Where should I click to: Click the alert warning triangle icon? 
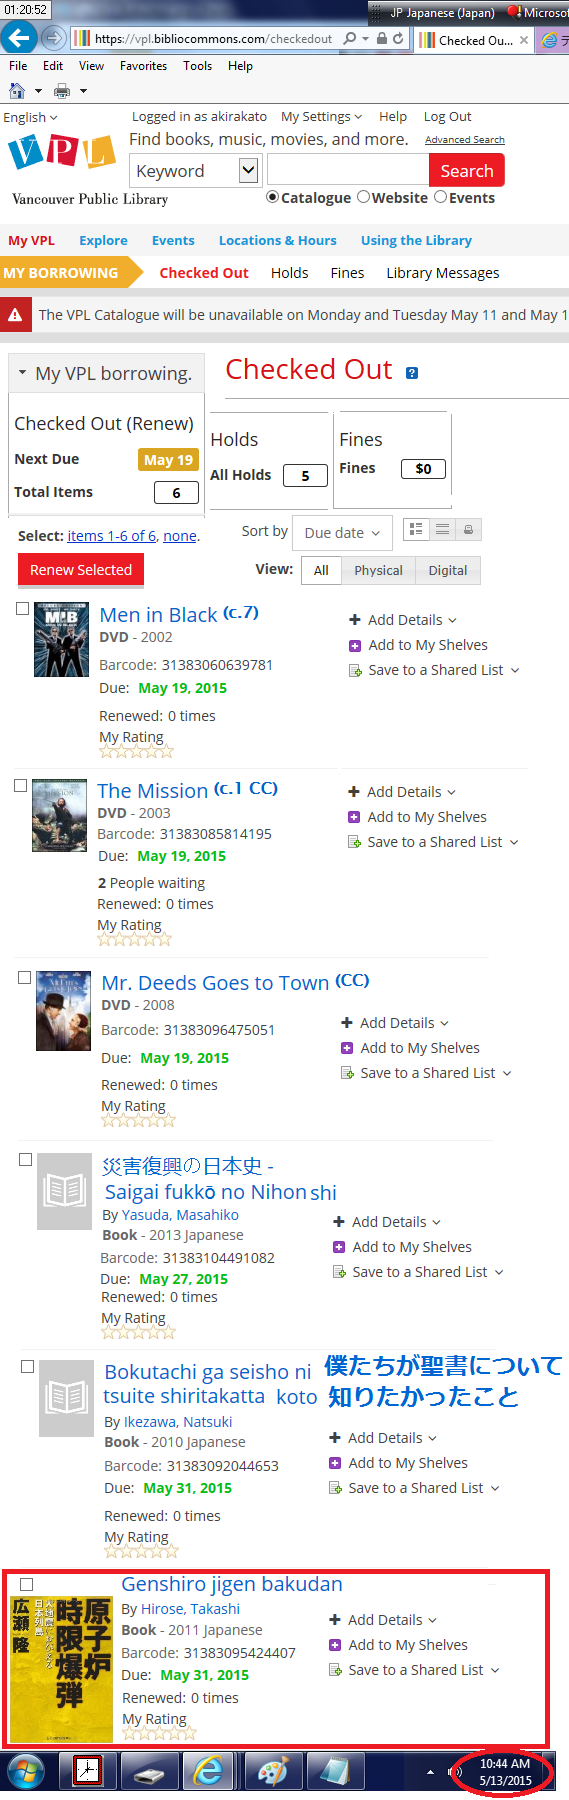(x=15, y=315)
